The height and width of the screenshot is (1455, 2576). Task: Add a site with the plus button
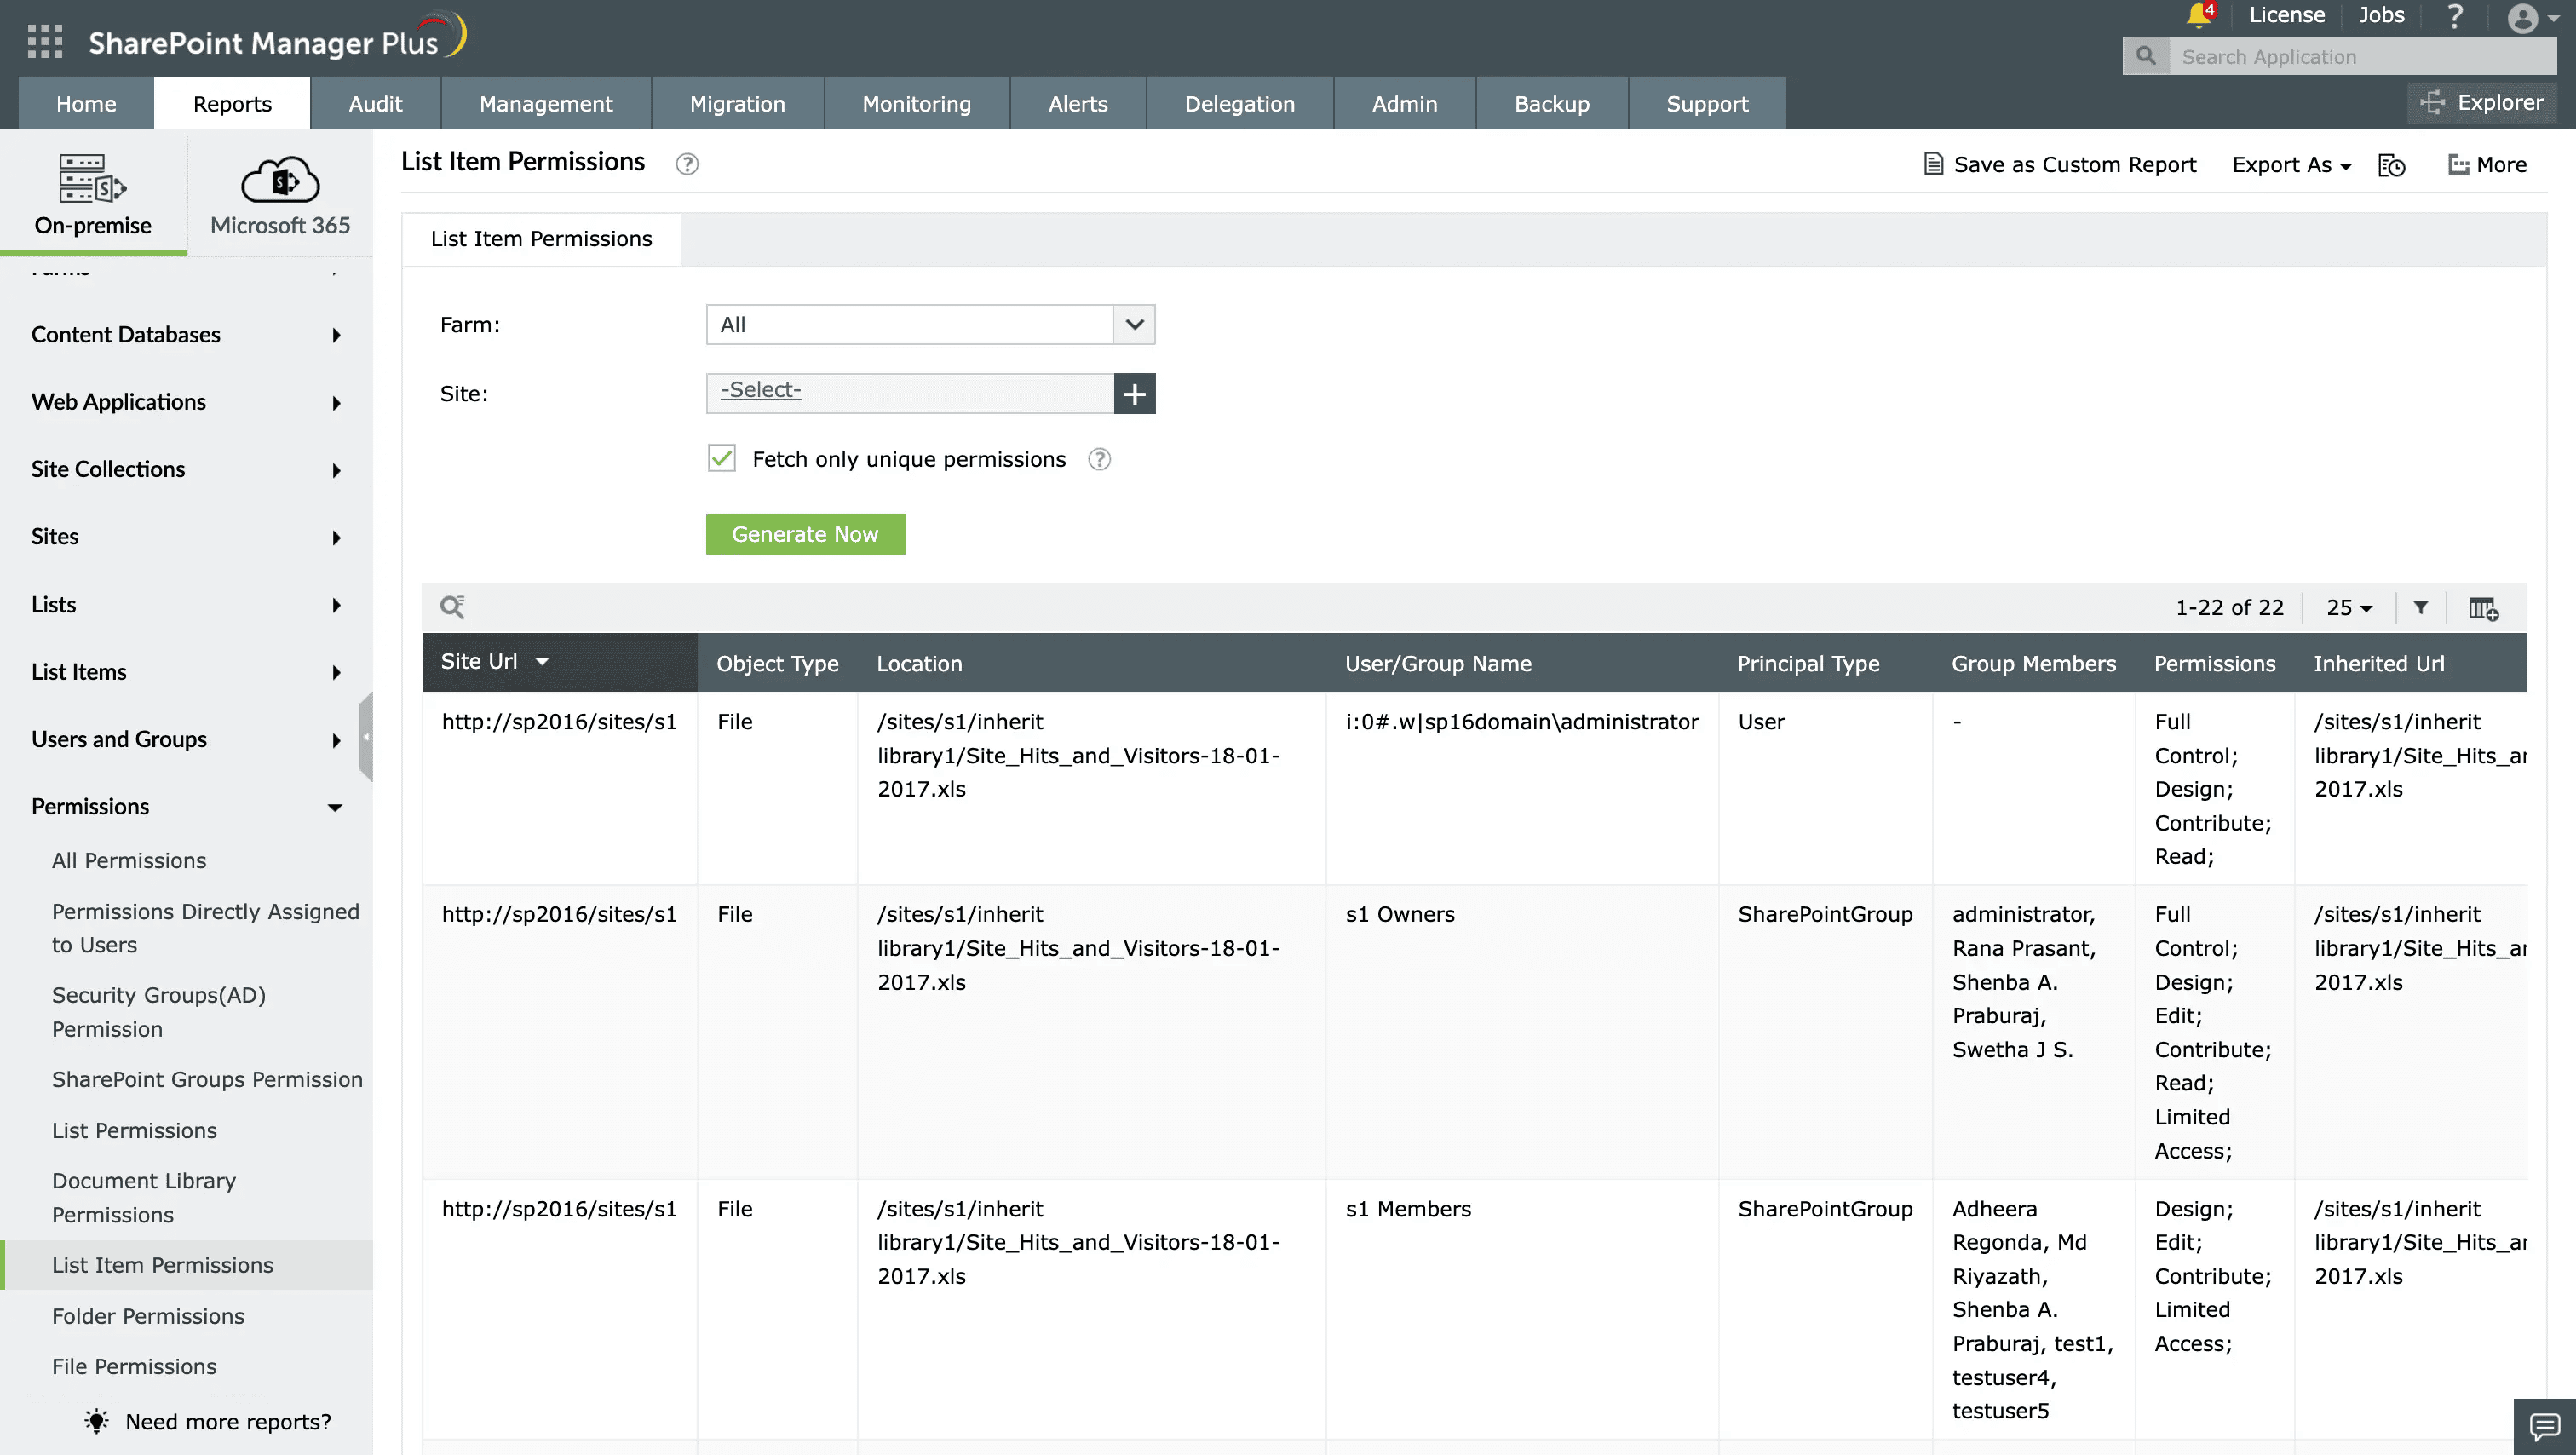coord(1134,393)
